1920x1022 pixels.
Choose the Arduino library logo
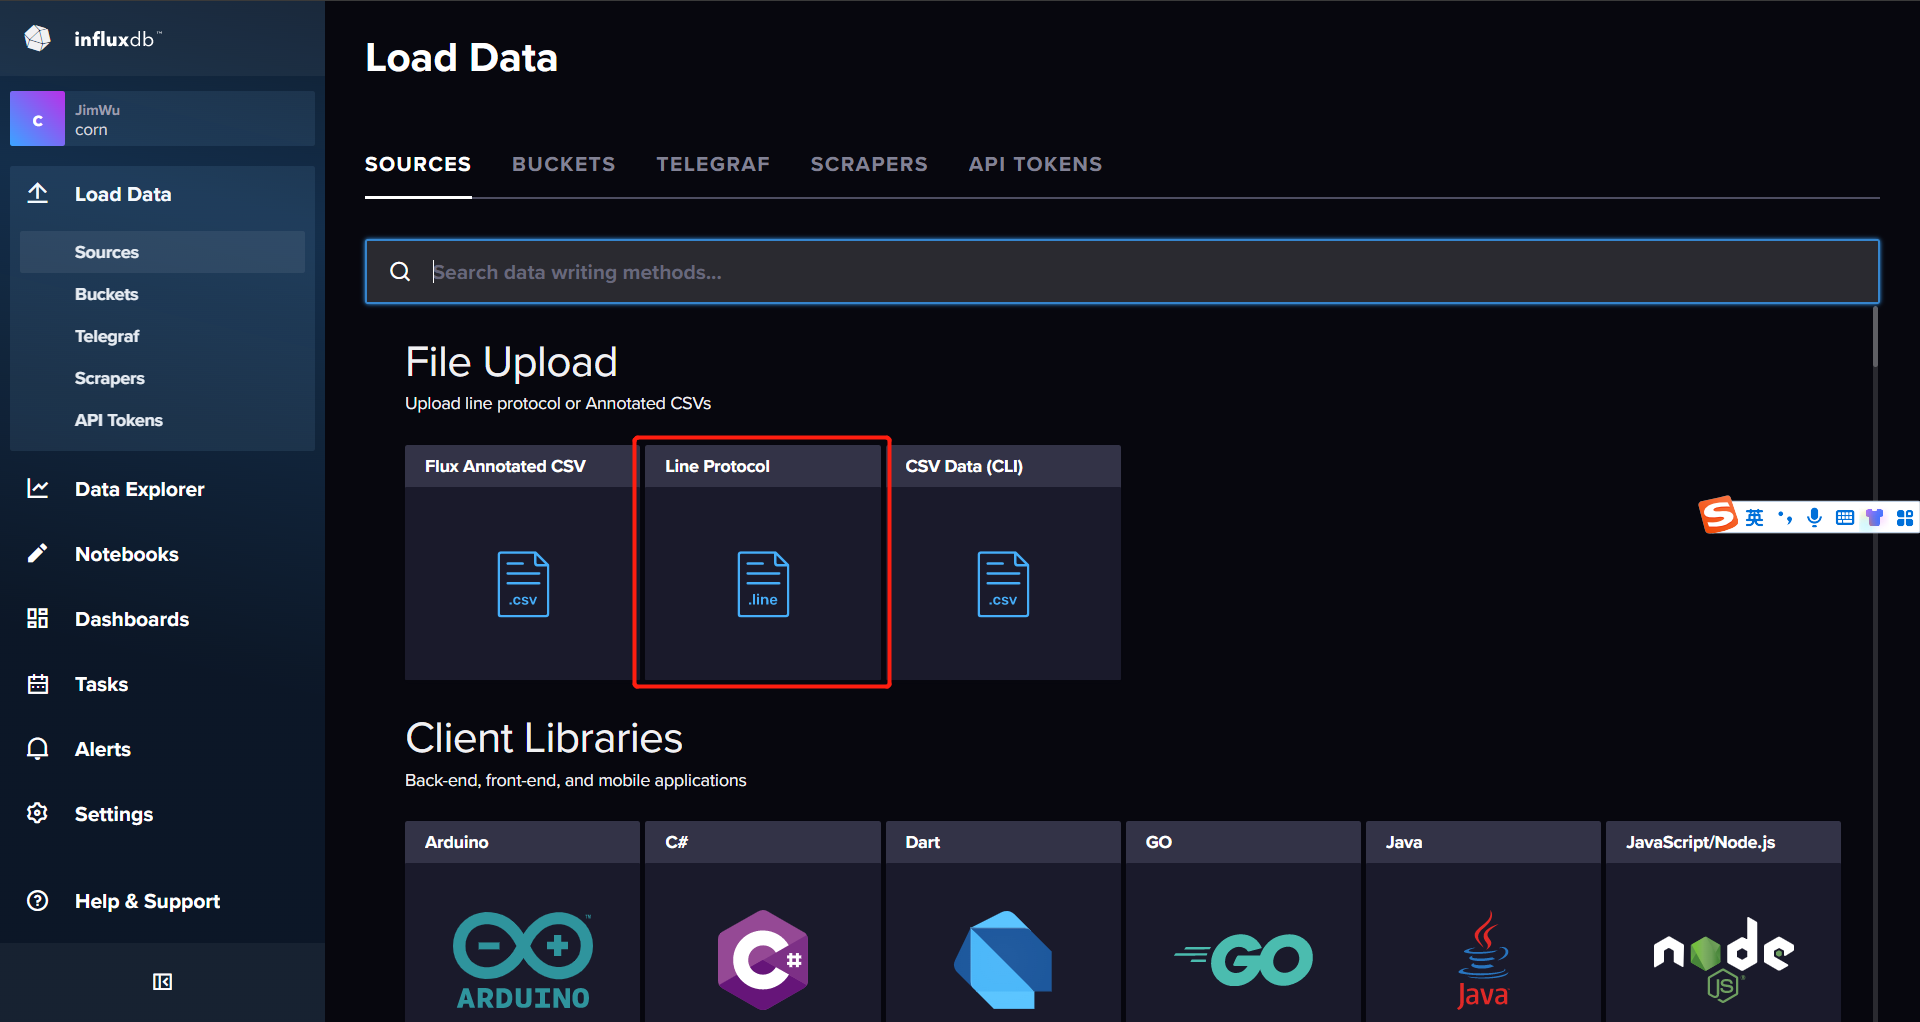click(523, 960)
